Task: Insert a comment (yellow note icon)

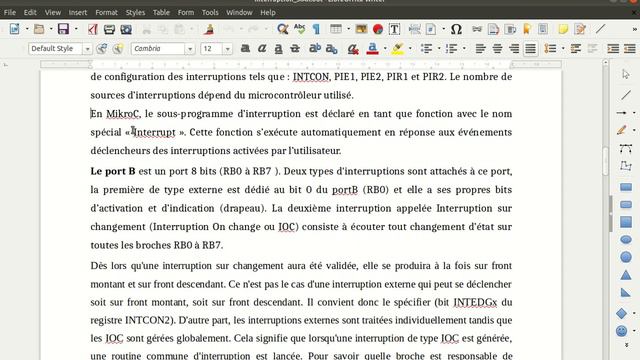Action: coord(563,29)
